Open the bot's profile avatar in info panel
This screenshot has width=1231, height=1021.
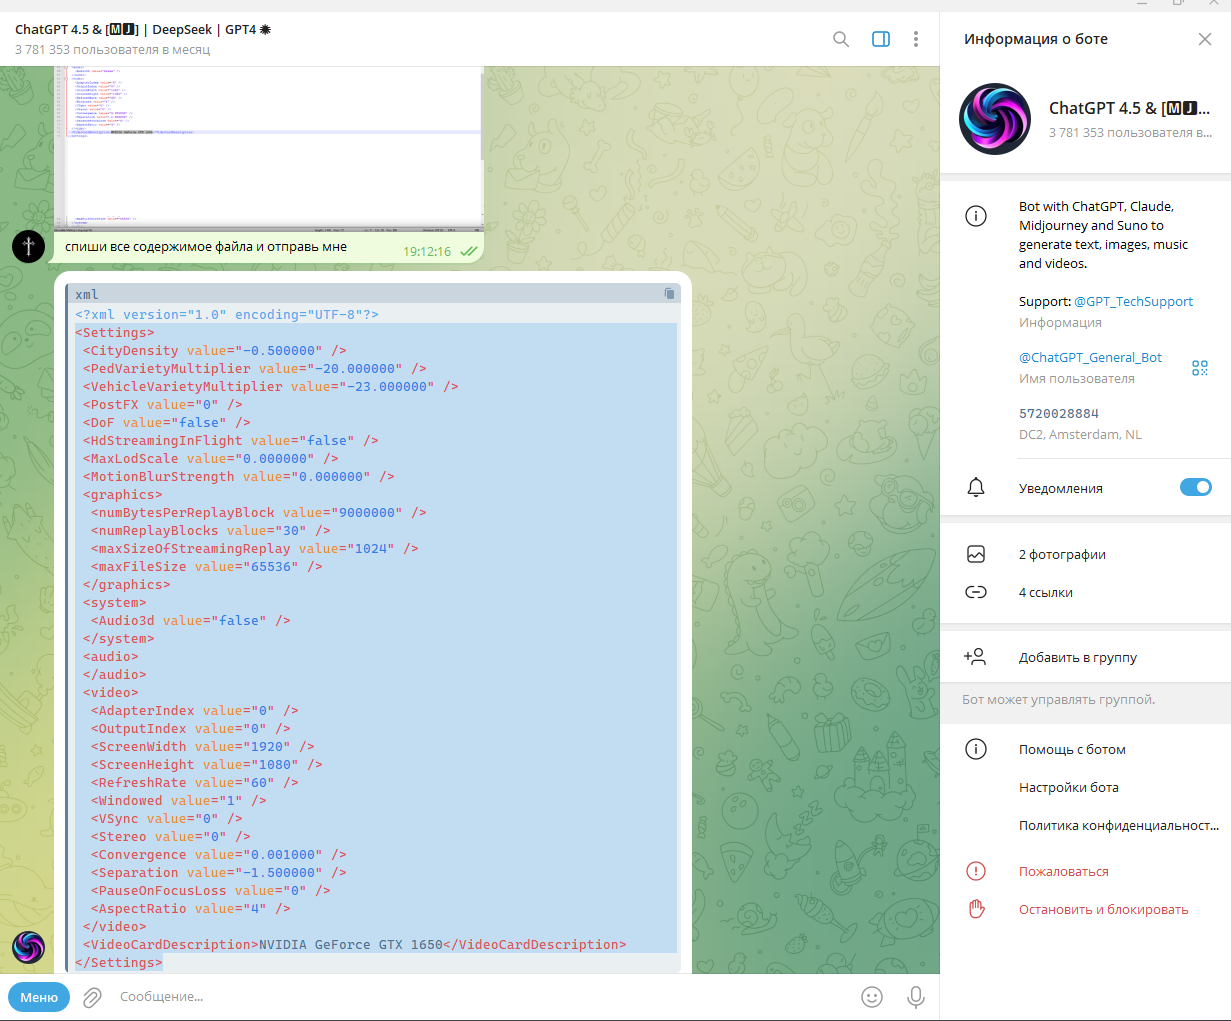pos(995,119)
